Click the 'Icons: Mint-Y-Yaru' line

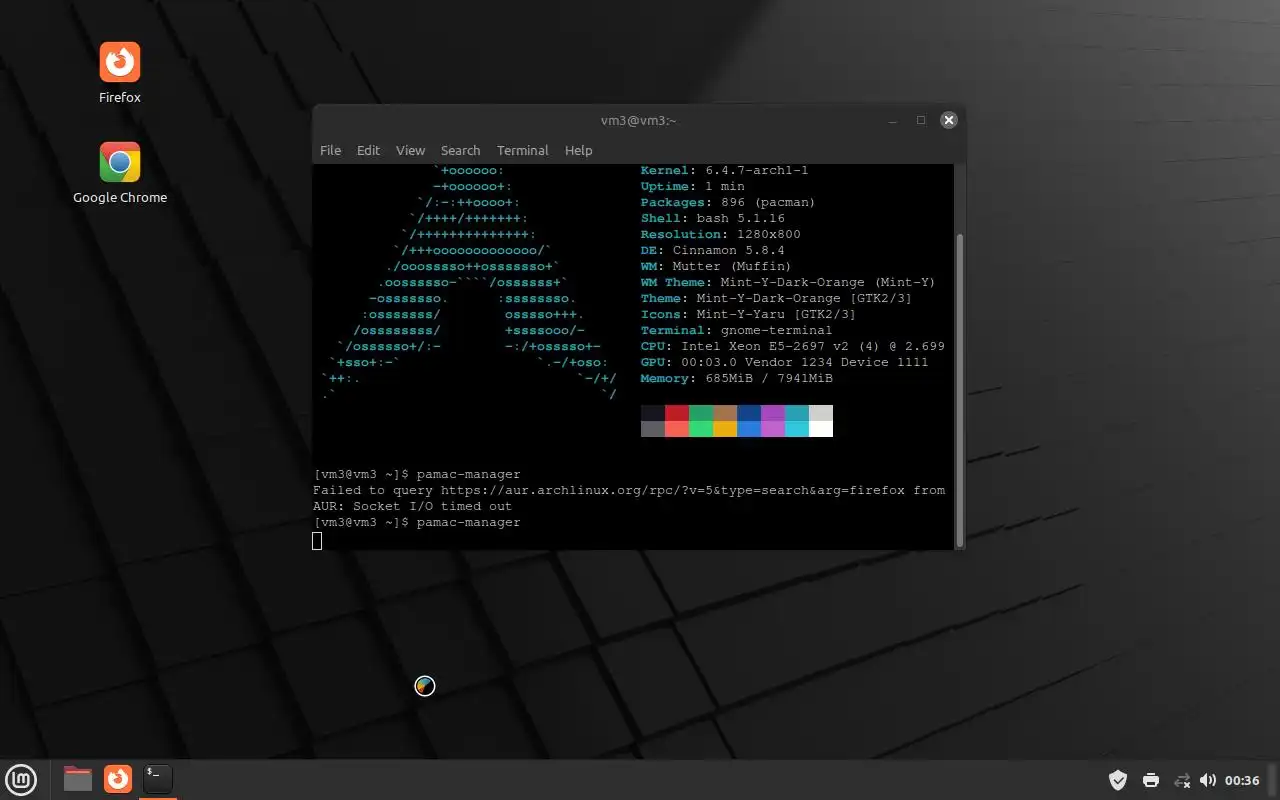pyautogui.click(x=748, y=314)
